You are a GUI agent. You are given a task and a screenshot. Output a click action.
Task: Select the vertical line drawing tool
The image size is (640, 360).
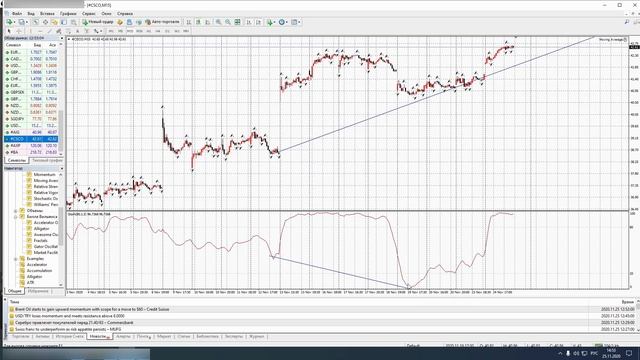[31, 31]
